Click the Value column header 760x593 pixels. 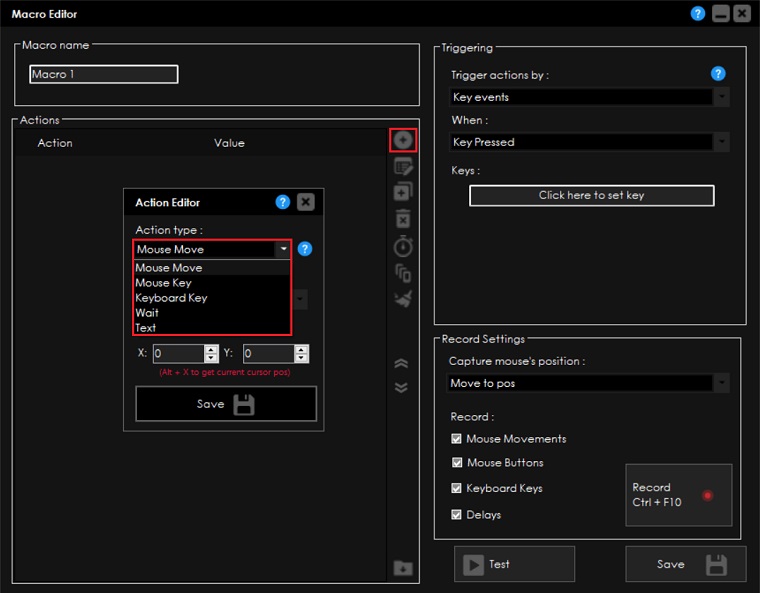[229, 143]
